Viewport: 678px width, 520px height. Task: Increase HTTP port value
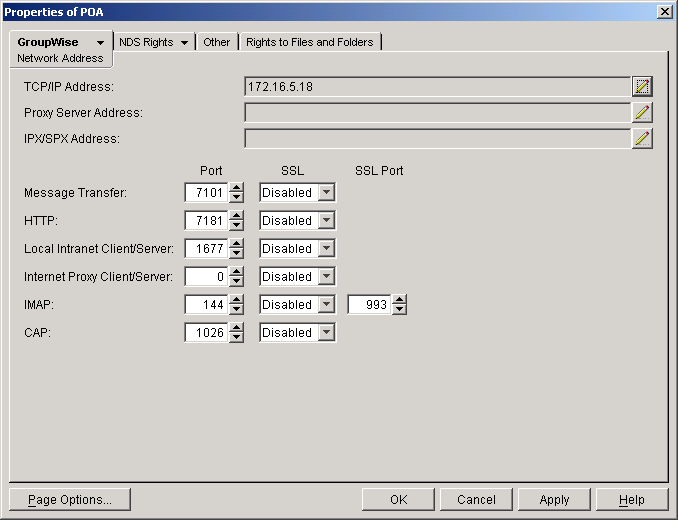pos(236,216)
